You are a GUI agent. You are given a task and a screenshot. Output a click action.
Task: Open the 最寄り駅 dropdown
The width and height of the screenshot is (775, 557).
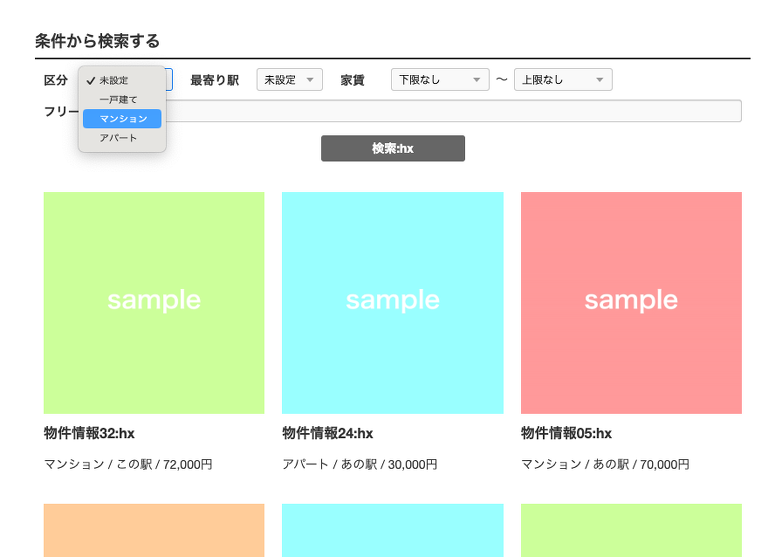pyautogui.click(x=289, y=80)
